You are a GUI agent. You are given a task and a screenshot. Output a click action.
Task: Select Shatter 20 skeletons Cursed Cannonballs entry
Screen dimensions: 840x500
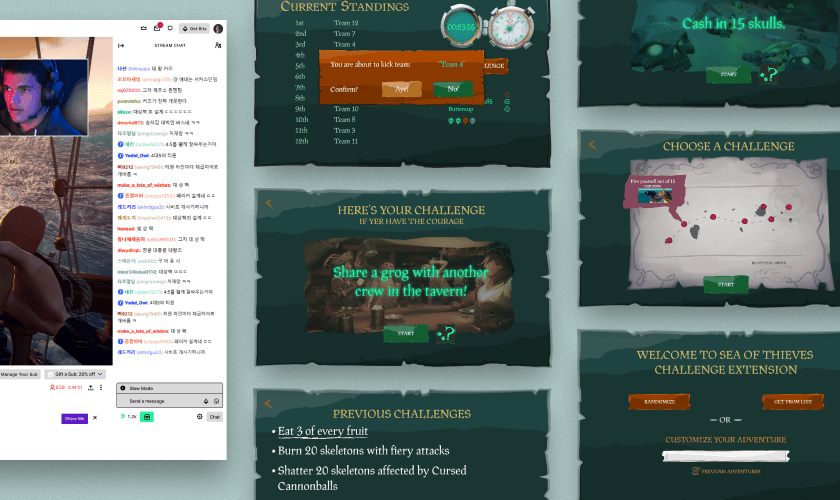pos(372,478)
